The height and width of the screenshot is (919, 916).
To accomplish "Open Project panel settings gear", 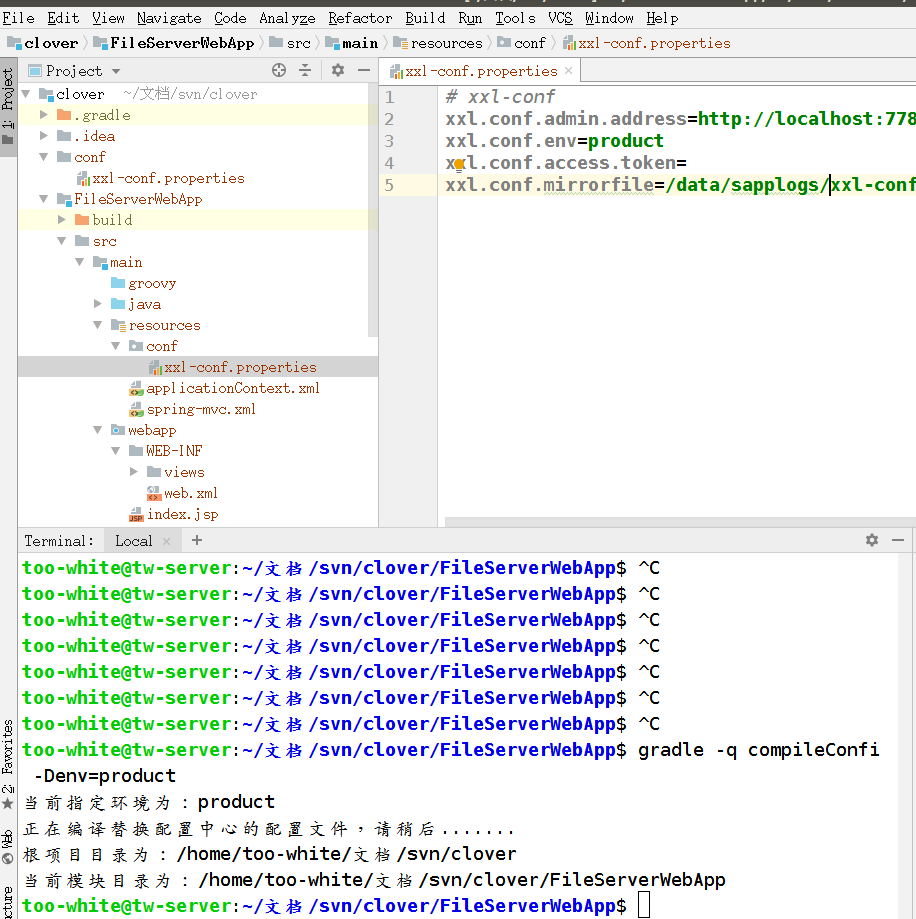I will (338, 70).
